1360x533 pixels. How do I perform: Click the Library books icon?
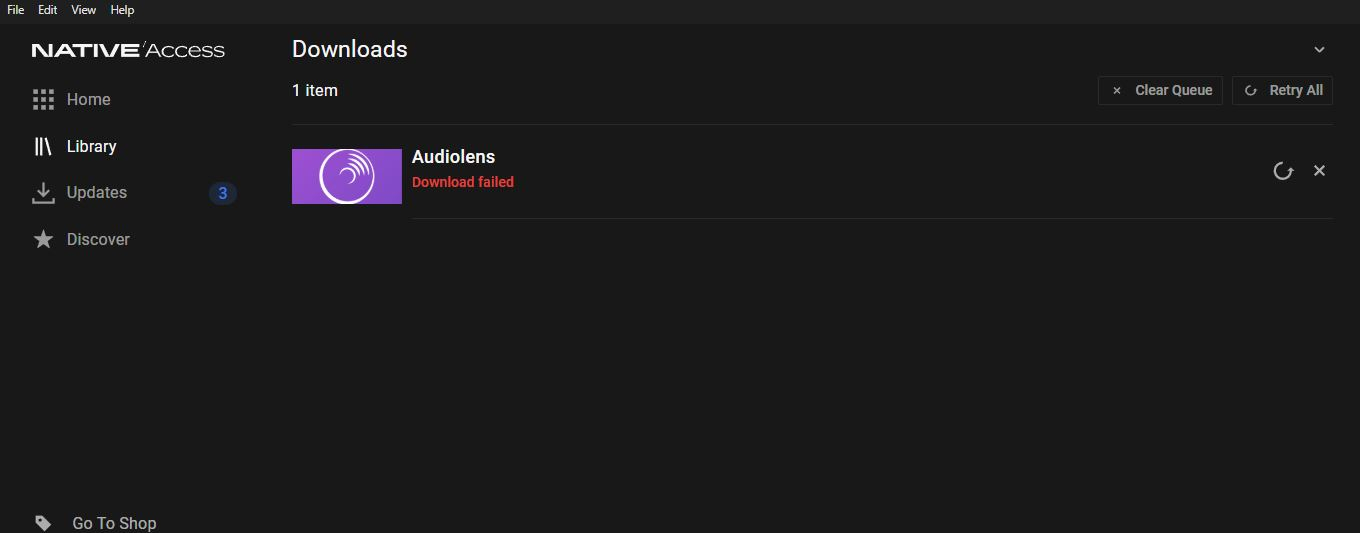[x=43, y=146]
